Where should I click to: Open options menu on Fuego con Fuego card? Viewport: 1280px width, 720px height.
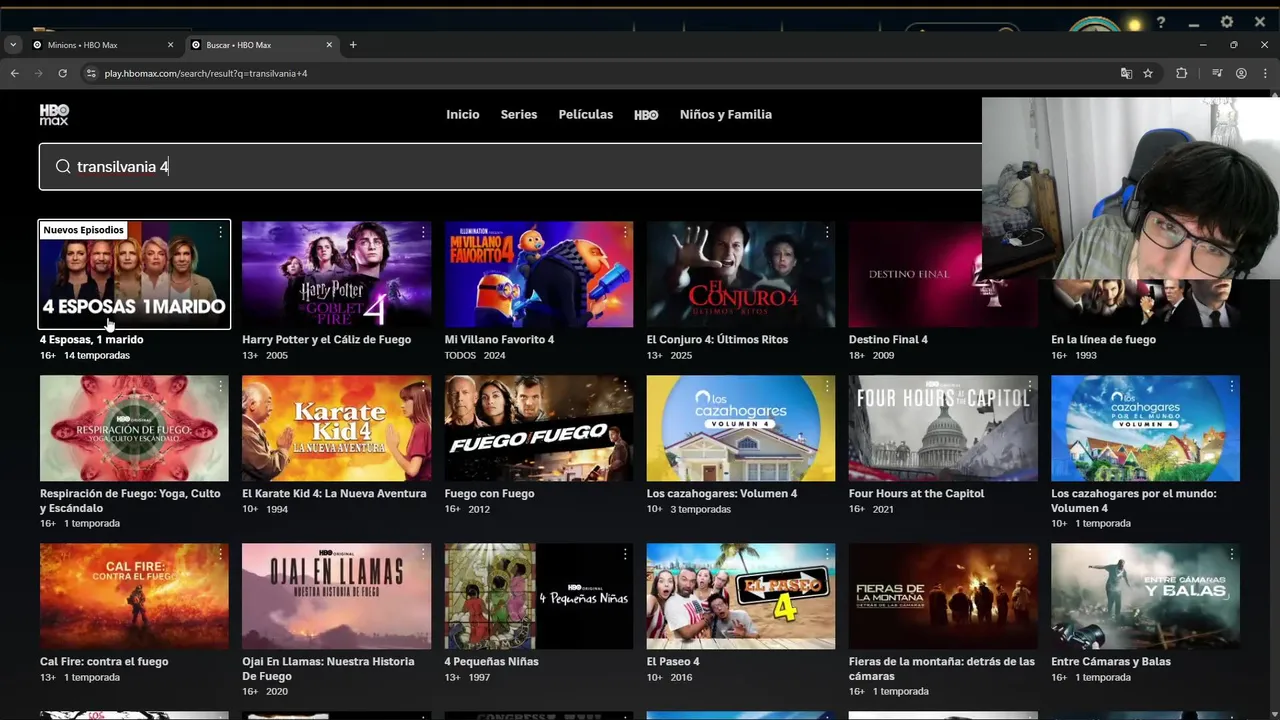(x=626, y=386)
